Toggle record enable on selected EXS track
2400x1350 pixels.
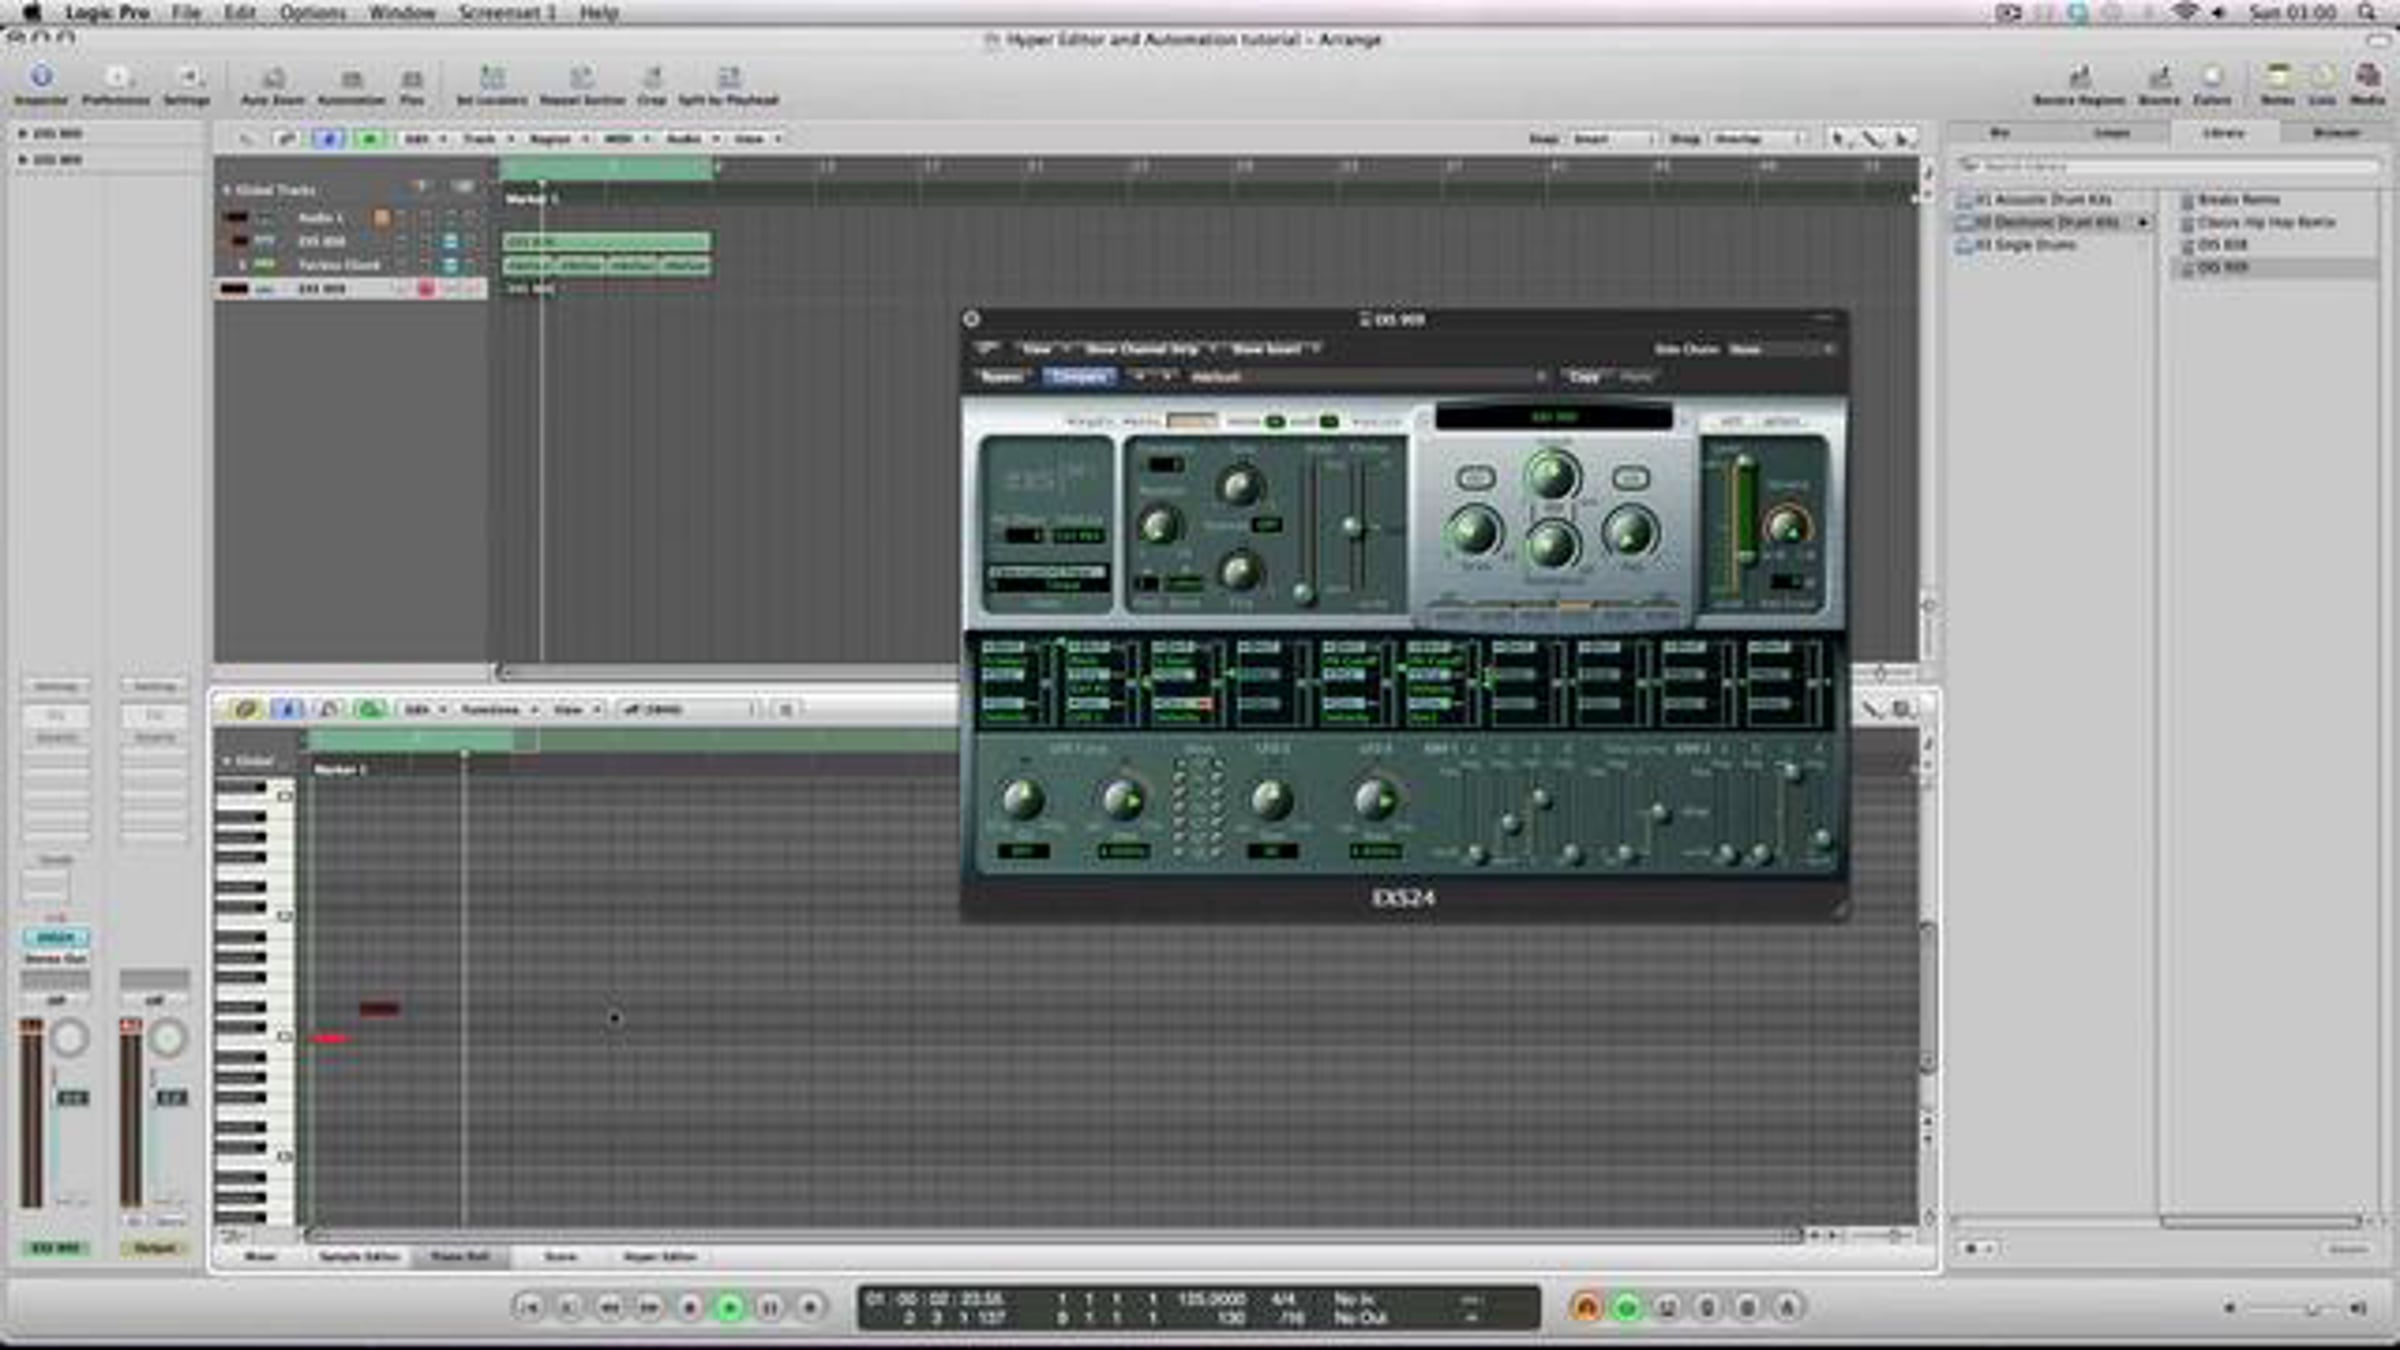tap(425, 289)
